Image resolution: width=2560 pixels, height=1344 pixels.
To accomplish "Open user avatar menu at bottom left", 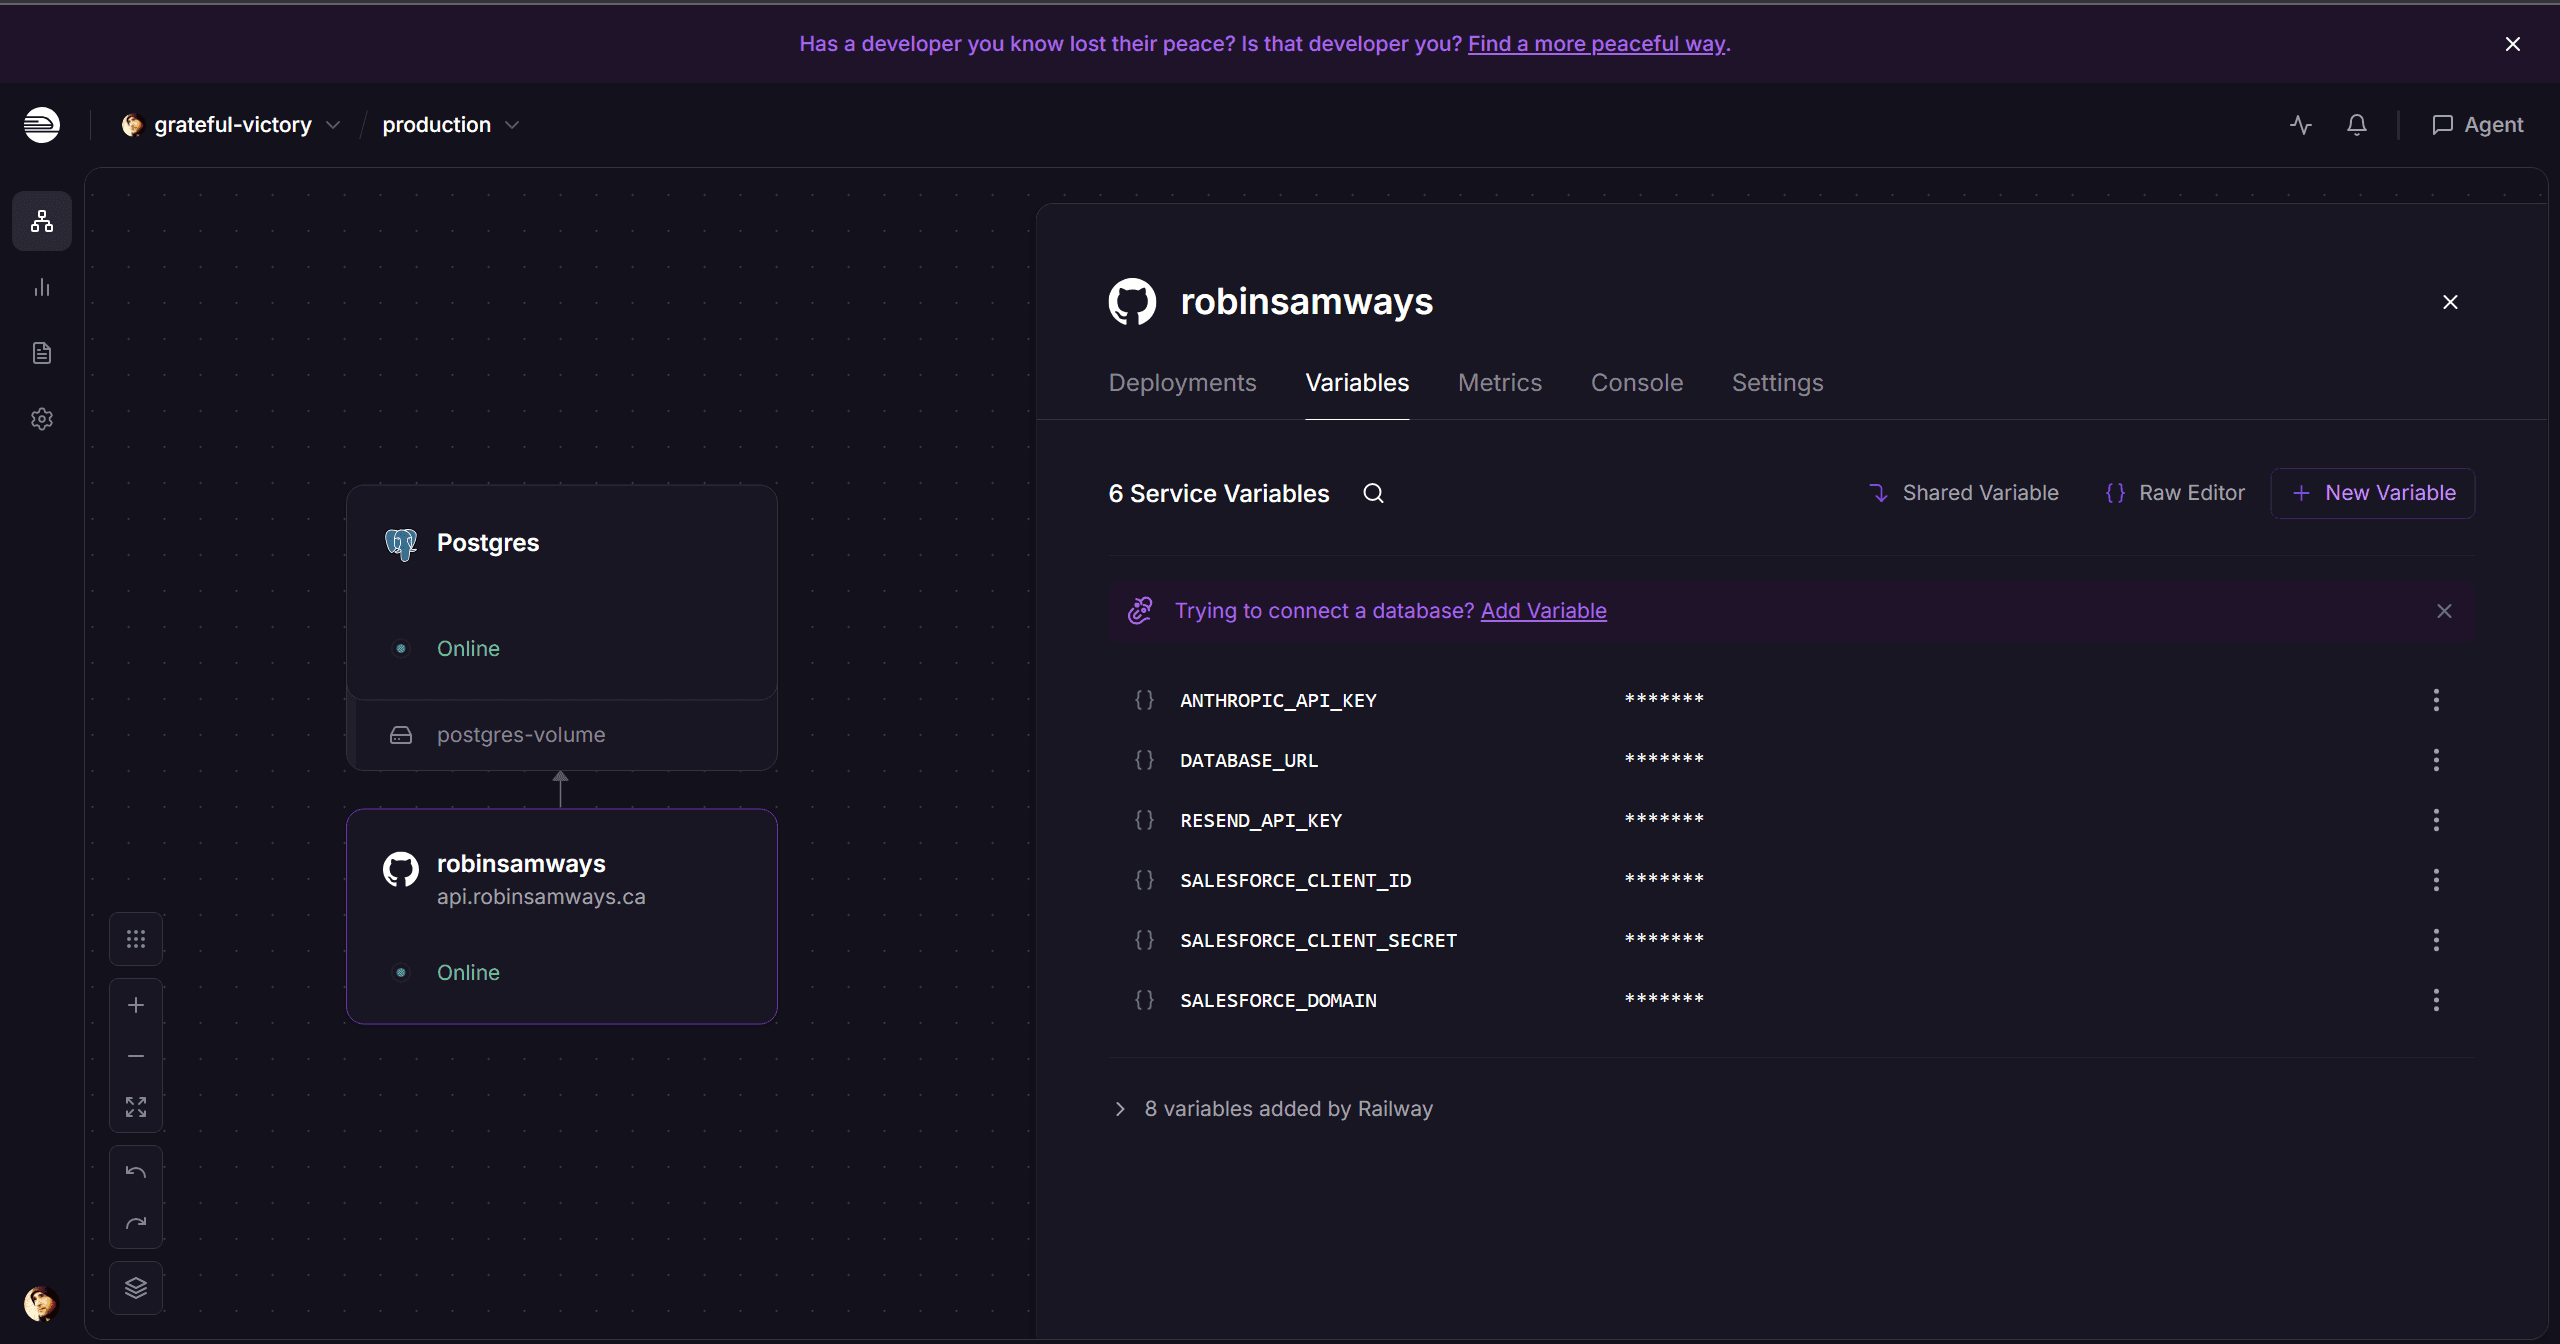I will click(x=41, y=1304).
